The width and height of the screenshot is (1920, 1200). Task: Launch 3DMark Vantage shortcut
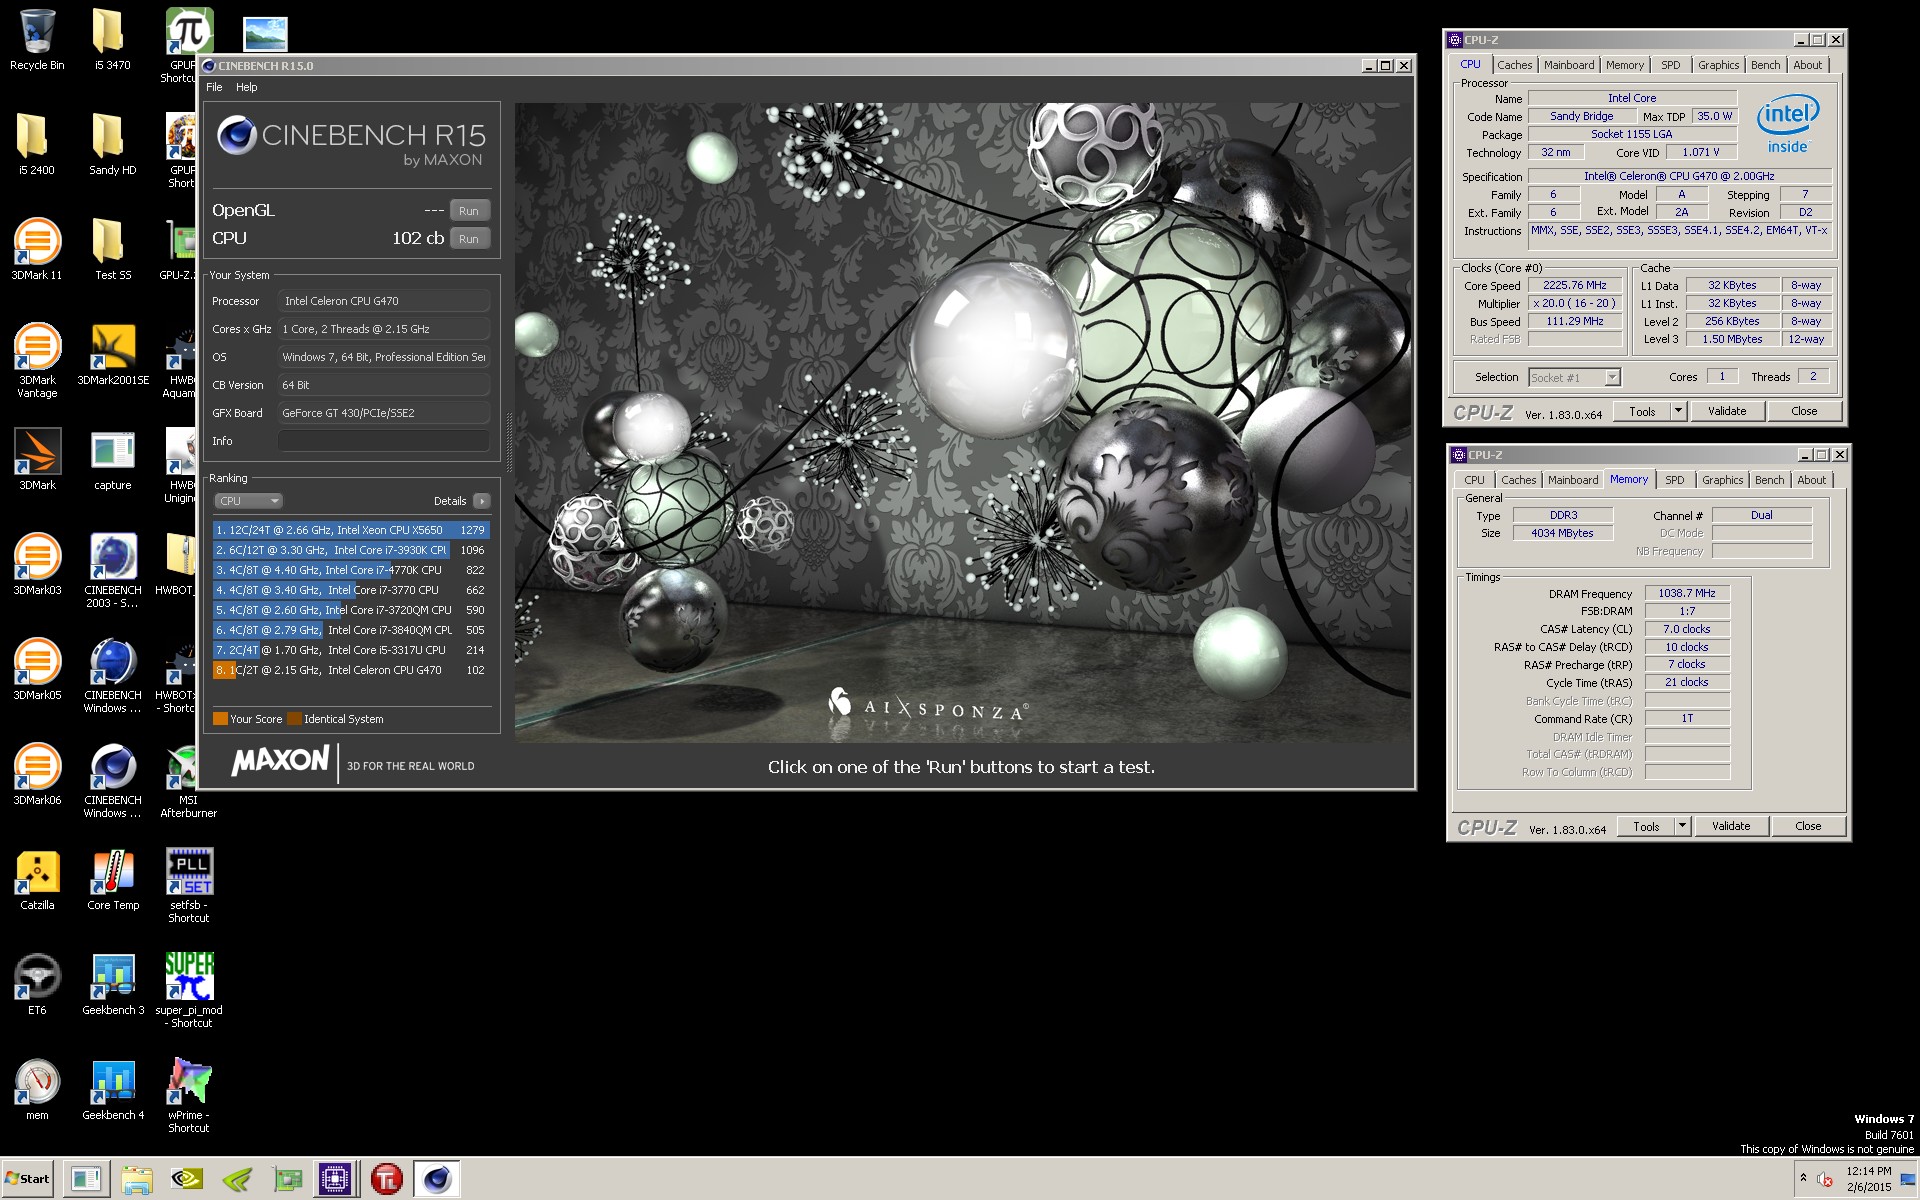[x=37, y=361]
